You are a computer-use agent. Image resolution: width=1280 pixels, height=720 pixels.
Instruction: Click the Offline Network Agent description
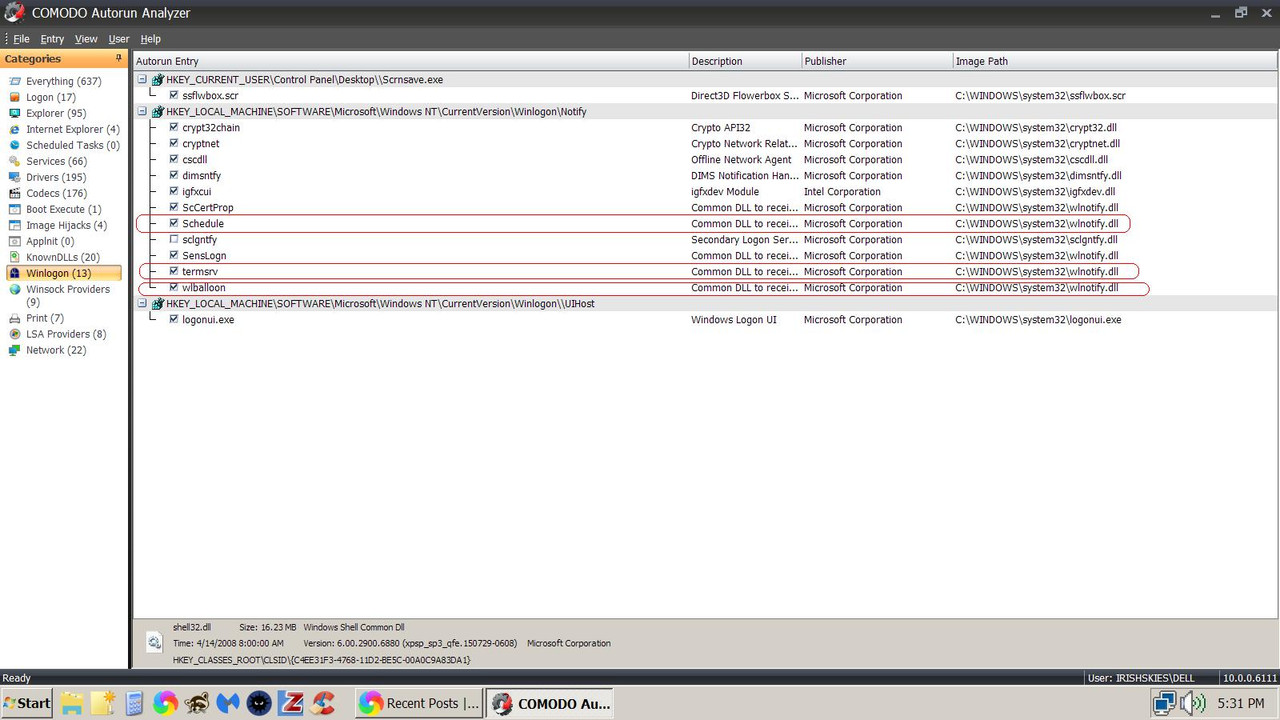coord(741,159)
